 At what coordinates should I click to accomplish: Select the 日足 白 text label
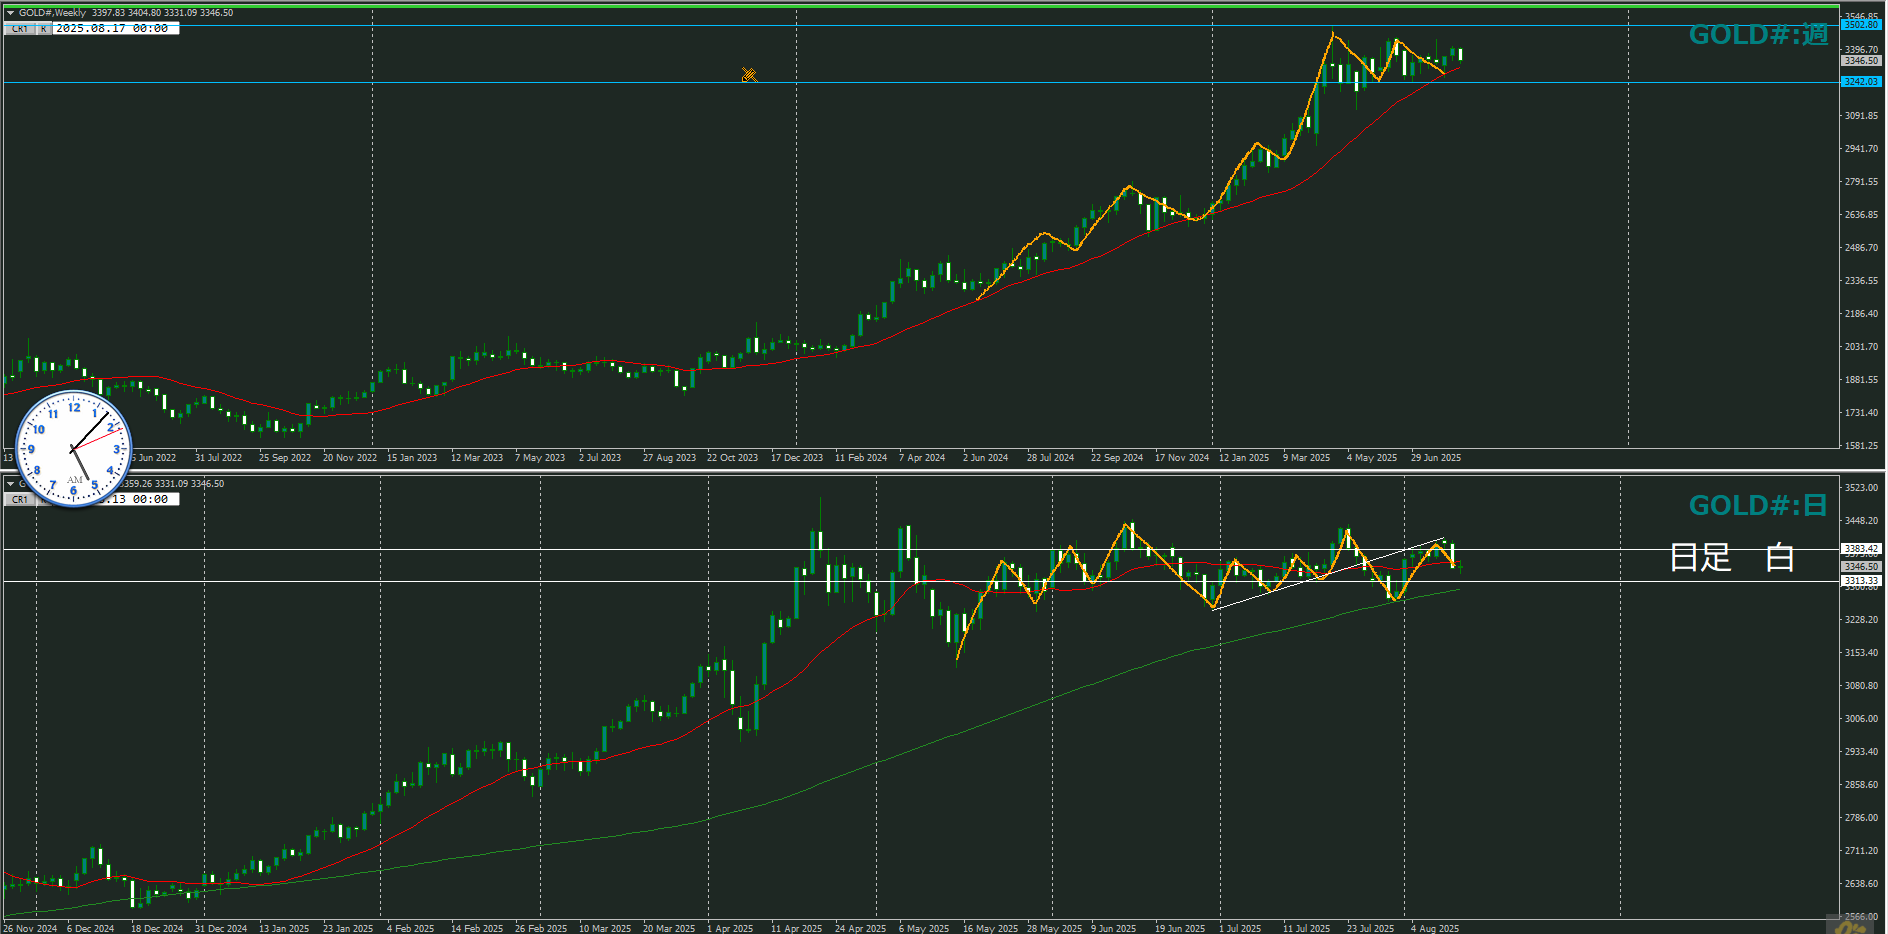pyautogui.click(x=1732, y=557)
